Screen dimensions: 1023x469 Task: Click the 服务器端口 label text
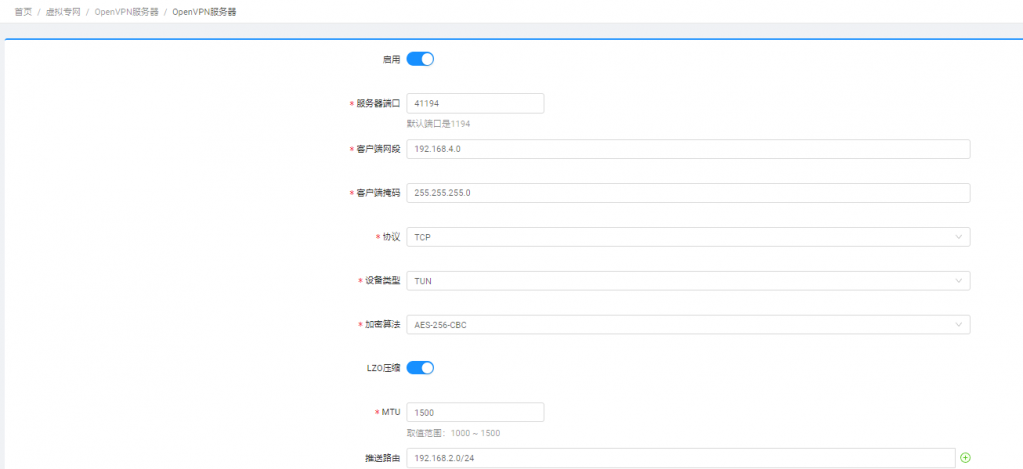378,104
